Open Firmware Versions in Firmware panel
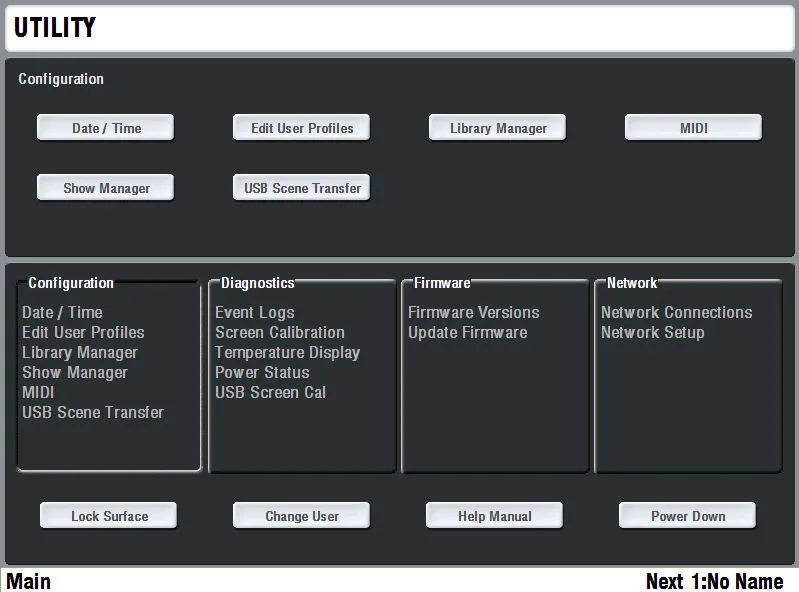Image resolution: width=799 pixels, height=592 pixels. (473, 312)
